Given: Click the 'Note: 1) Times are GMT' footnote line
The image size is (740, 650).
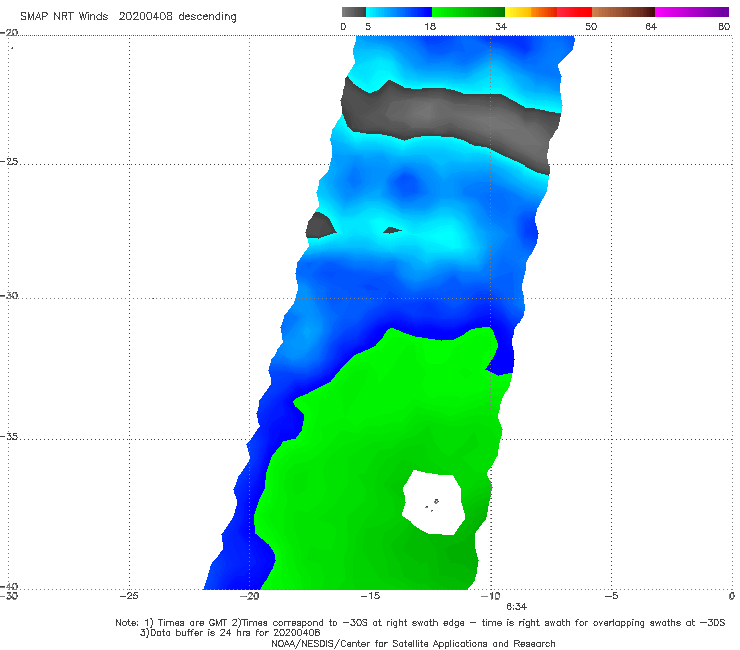Looking at the screenshot, I should coord(420,623).
